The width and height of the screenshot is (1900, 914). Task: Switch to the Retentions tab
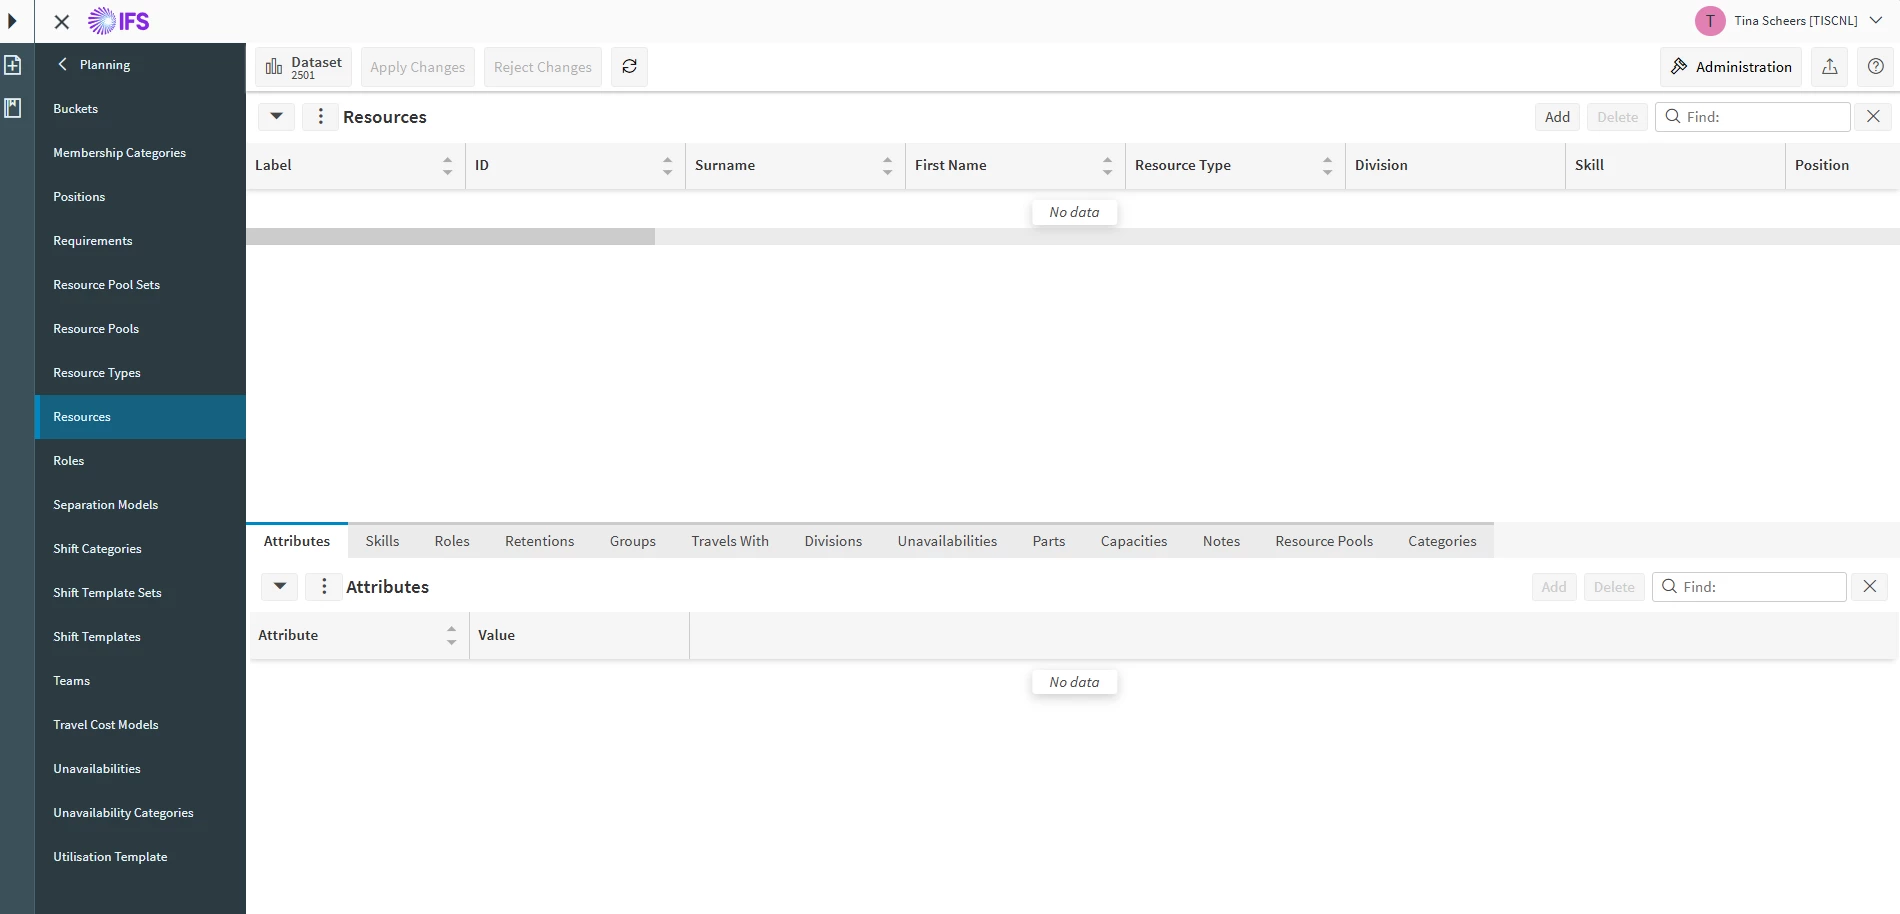pyautogui.click(x=540, y=541)
